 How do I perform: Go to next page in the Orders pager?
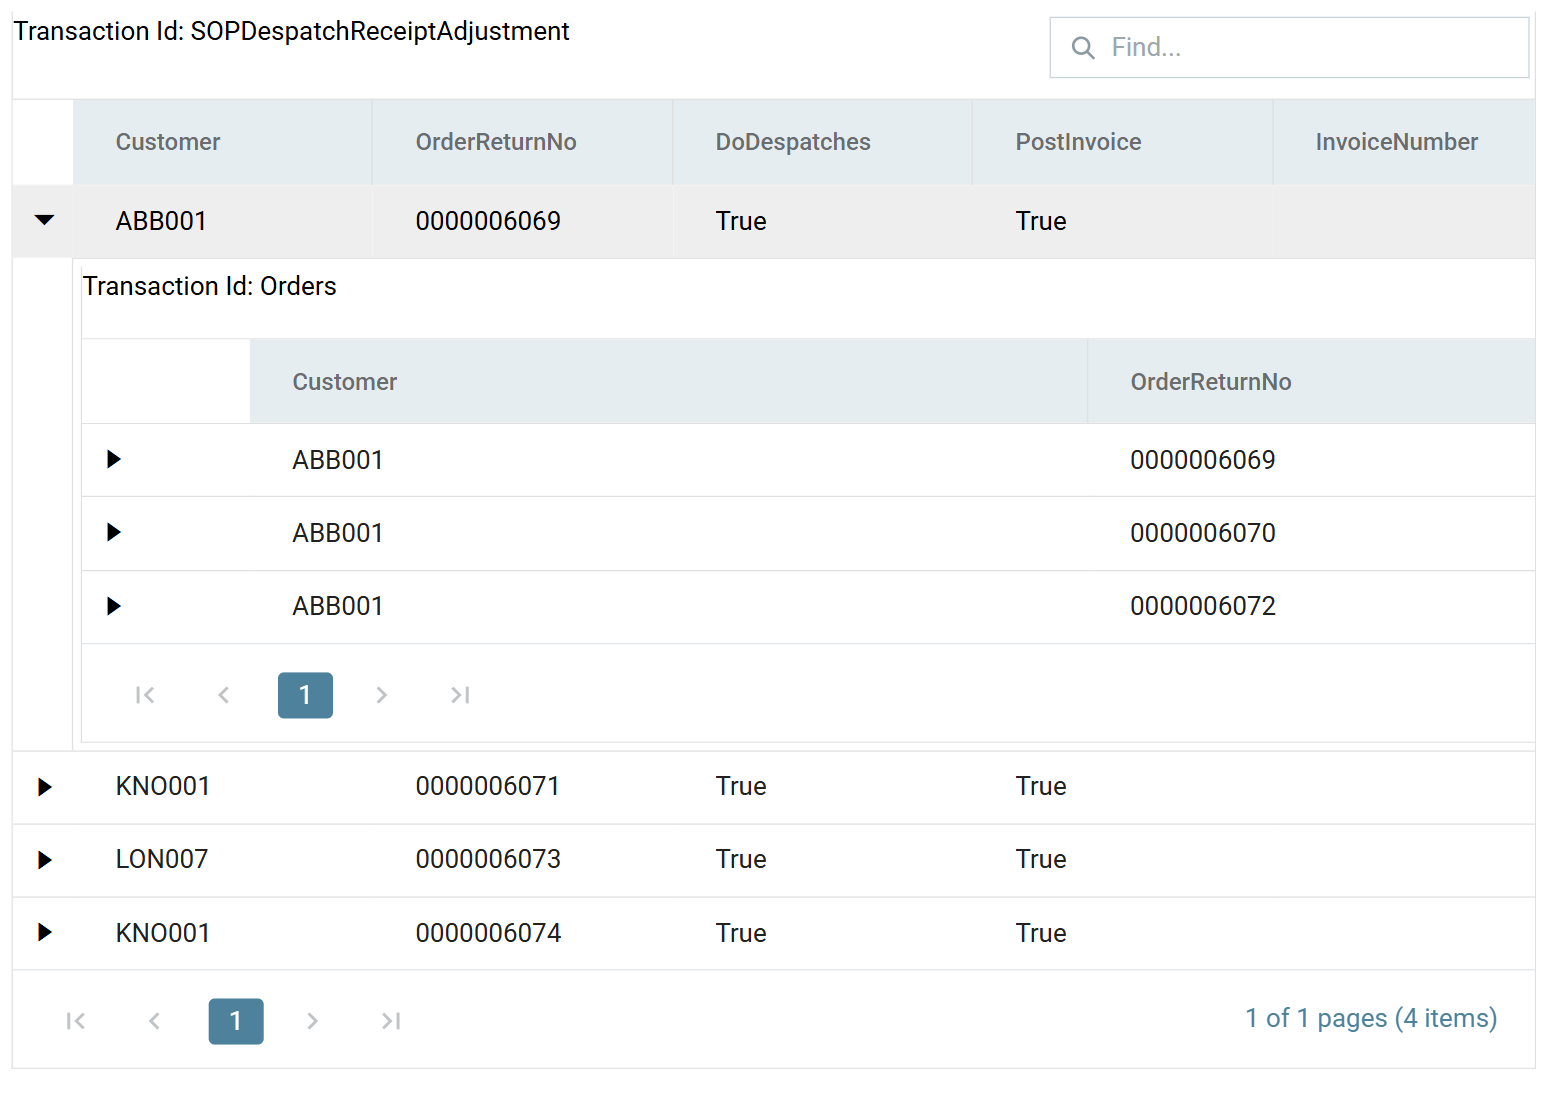(381, 695)
